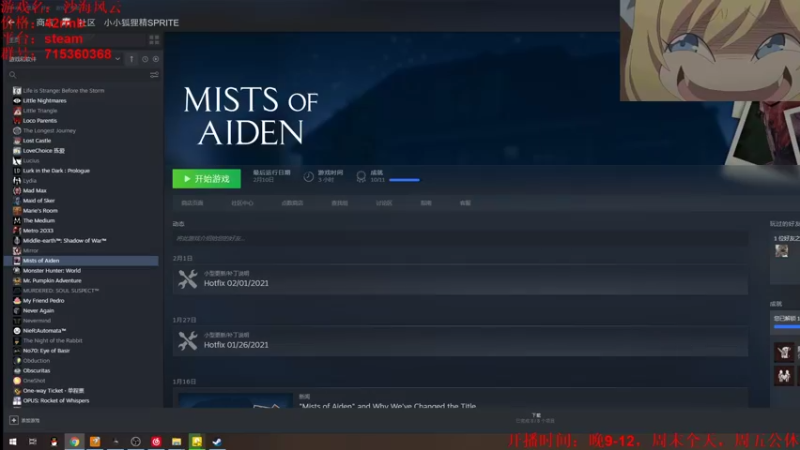Open the 商店页面 store page tab
The image size is (800, 450).
pos(192,203)
